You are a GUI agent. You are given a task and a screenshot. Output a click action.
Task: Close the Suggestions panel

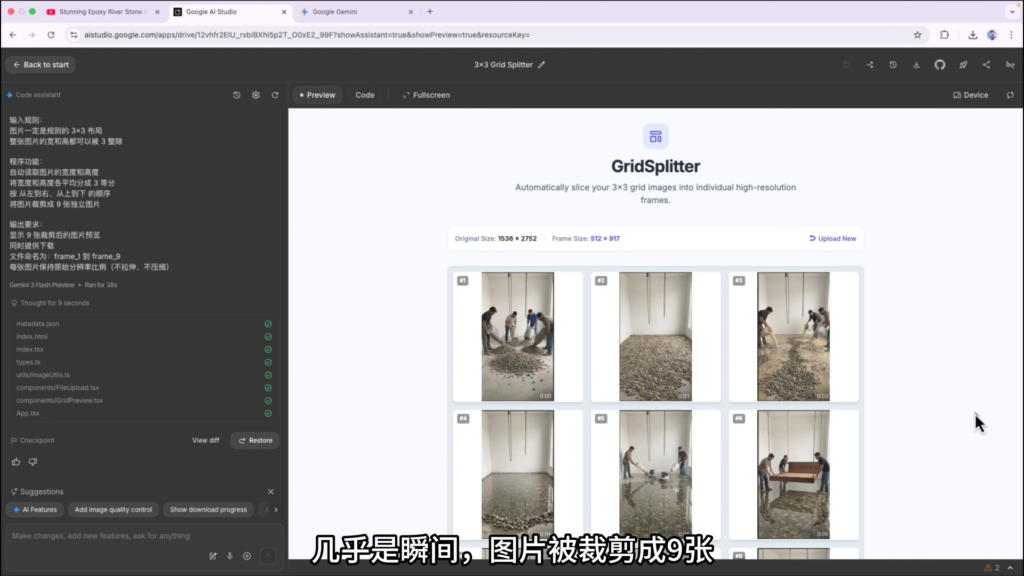[x=271, y=492]
